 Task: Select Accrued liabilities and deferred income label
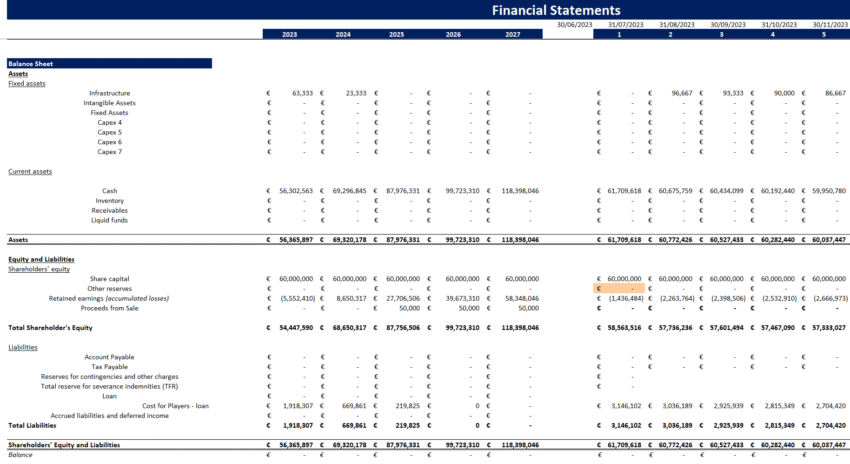(110, 415)
